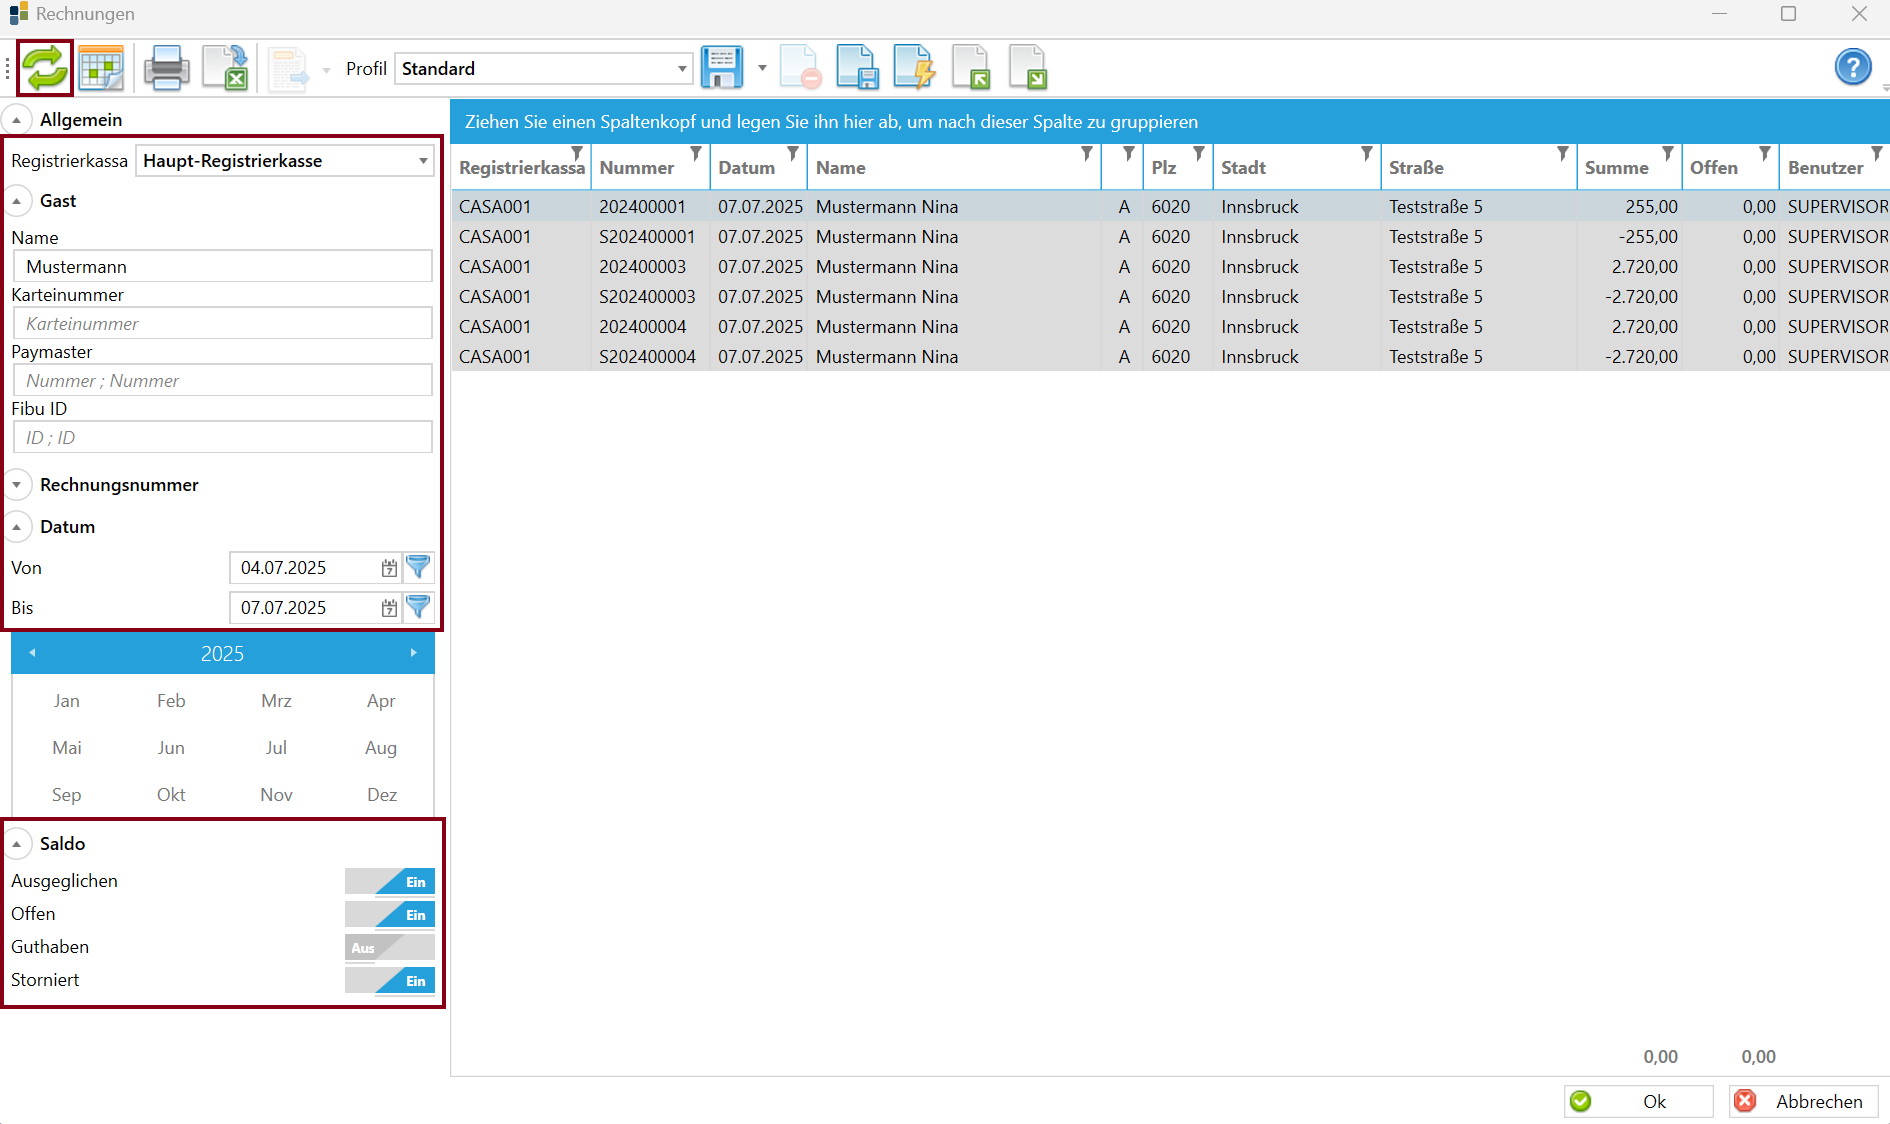Enable the Guthaben switch
The height and width of the screenshot is (1124, 1890).
coord(390,948)
